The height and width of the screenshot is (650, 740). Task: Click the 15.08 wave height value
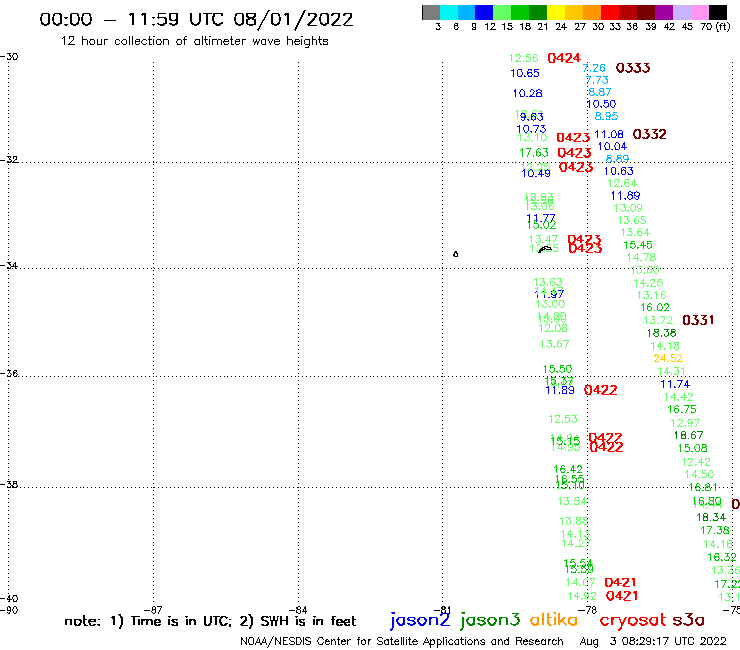click(692, 448)
